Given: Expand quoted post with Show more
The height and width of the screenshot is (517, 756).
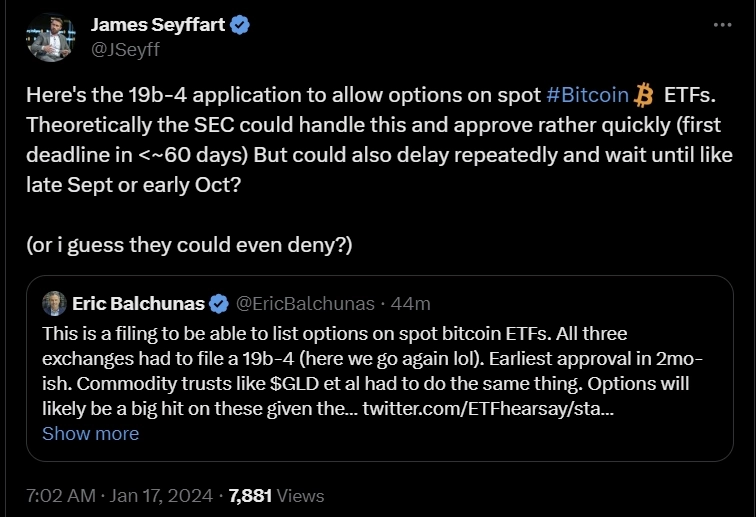Looking at the screenshot, I should pos(90,433).
